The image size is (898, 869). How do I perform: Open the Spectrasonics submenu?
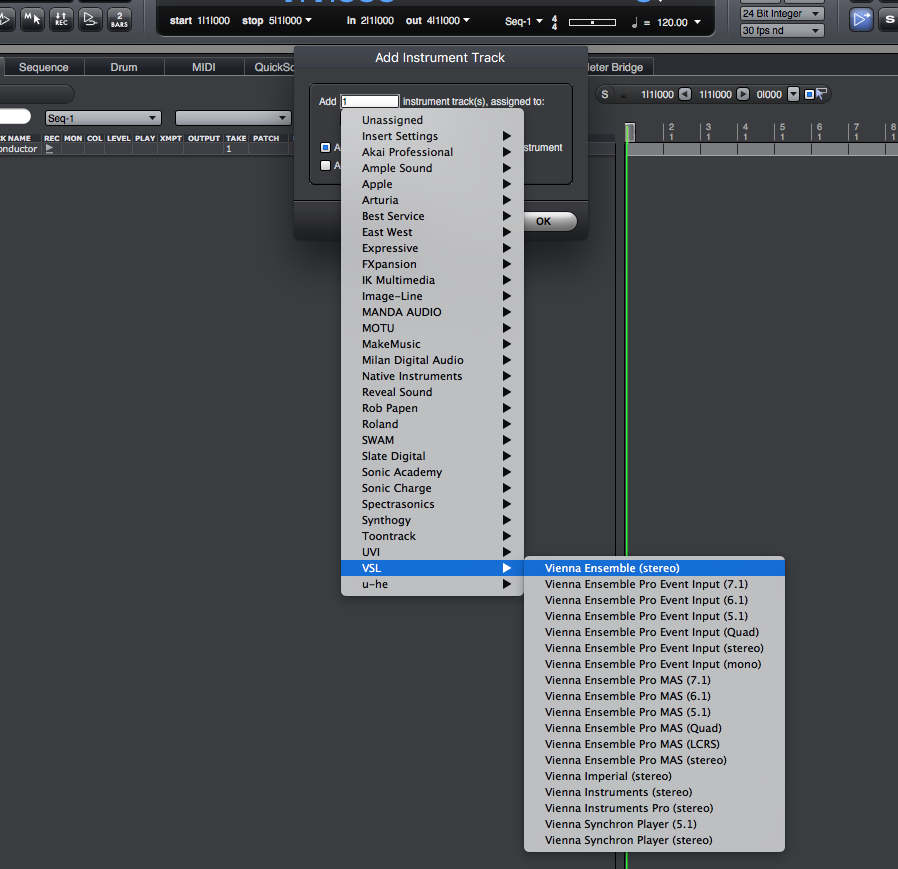432,504
